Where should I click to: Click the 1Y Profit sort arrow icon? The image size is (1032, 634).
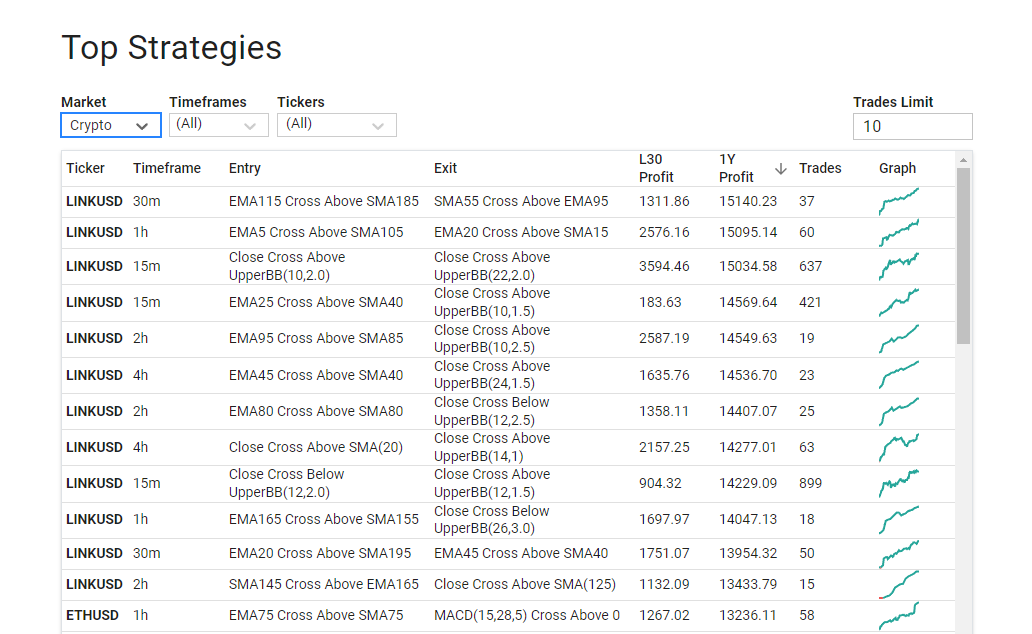pos(781,169)
